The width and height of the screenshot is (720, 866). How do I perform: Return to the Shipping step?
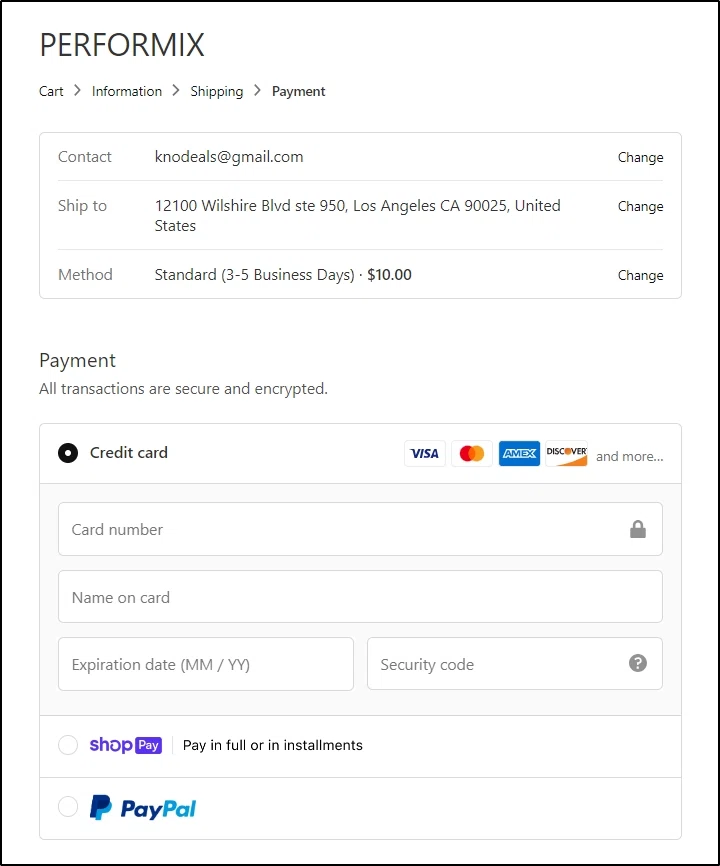pyautogui.click(x=217, y=91)
